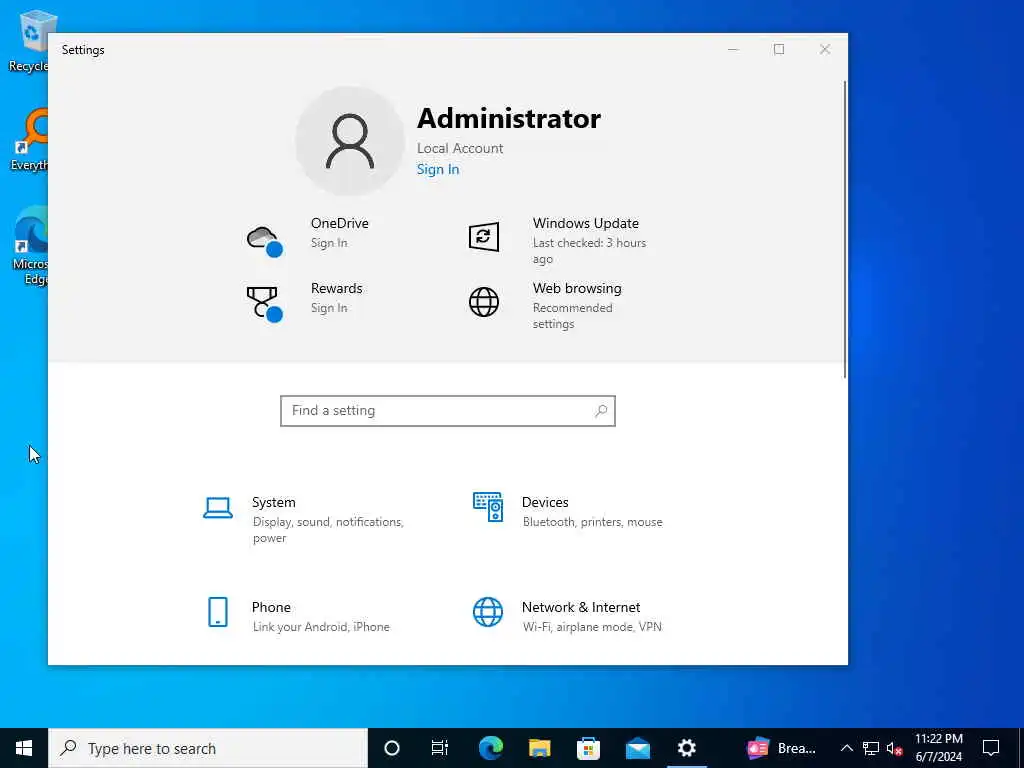Click the Settings gear on taskbar

pos(686,748)
